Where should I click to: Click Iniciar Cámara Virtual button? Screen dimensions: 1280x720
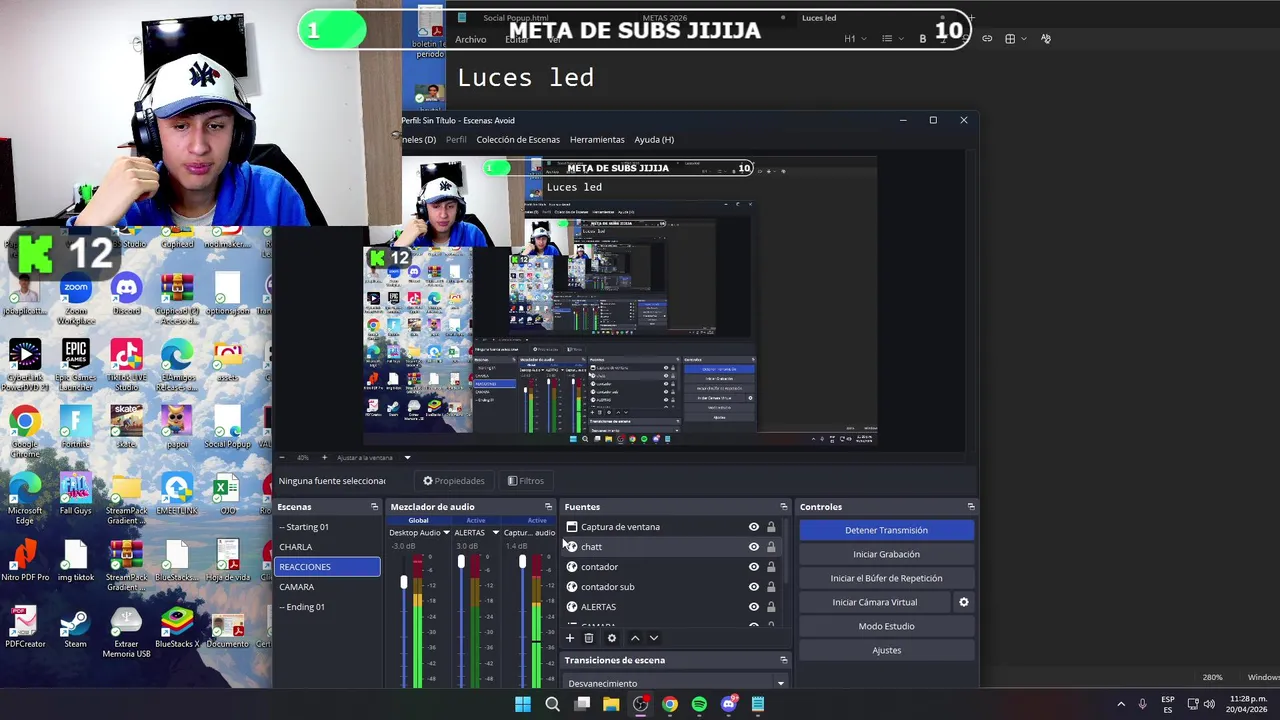click(874, 602)
